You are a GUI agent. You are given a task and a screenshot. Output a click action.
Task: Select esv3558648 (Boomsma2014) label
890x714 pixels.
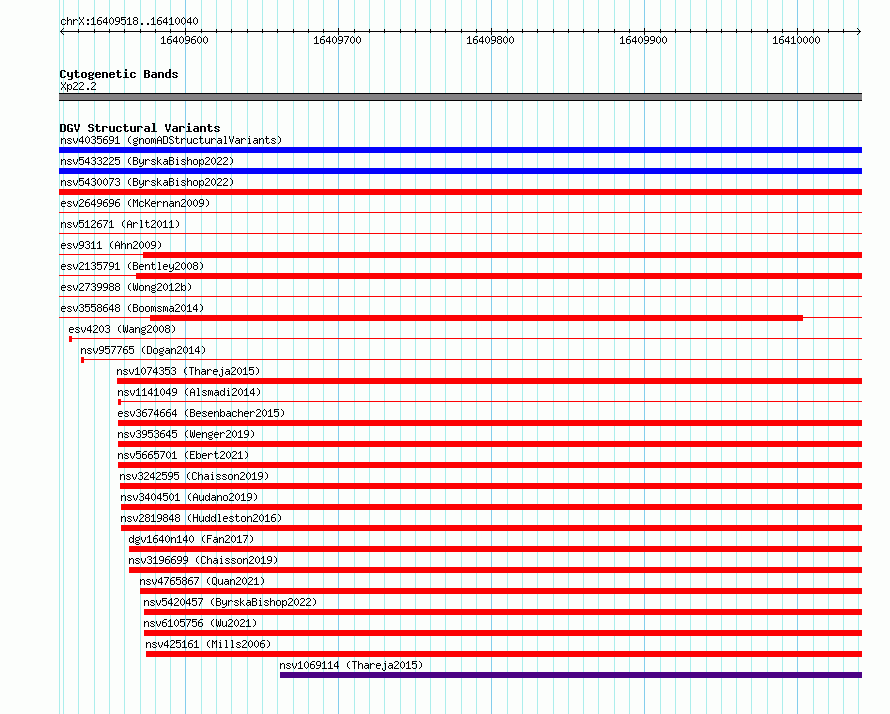[132, 308]
